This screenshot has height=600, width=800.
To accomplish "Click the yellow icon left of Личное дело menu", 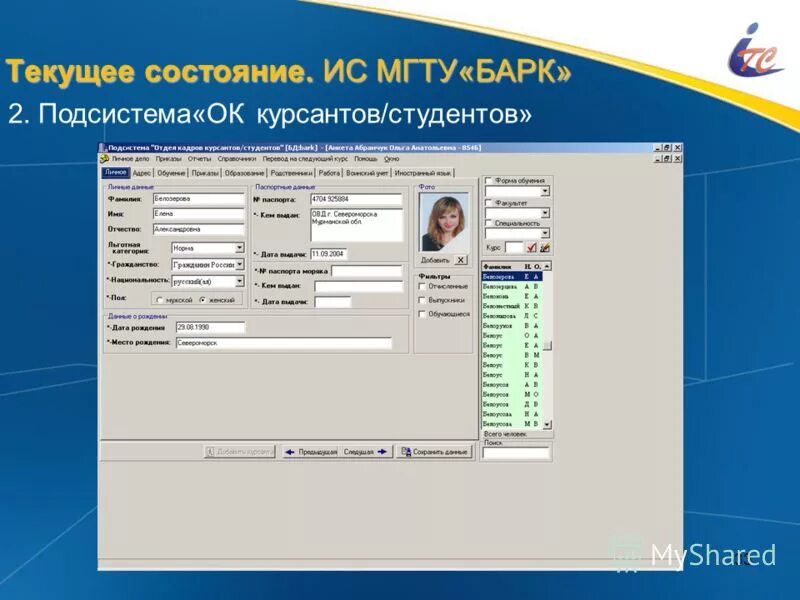I will click(x=104, y=159).
